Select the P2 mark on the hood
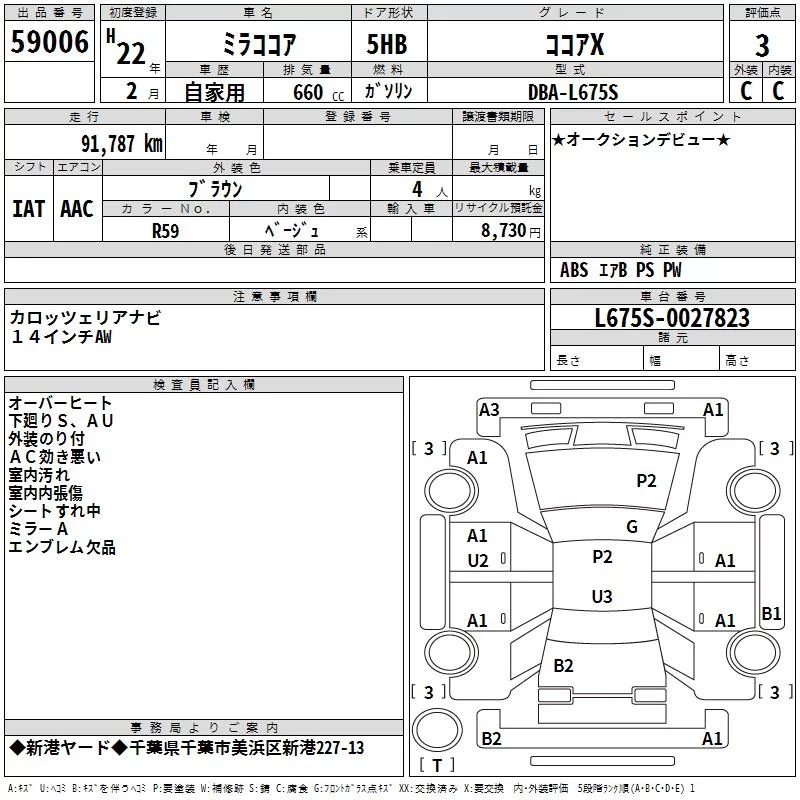The image size is (800, 800). pyautogui.click(x=646, y=481)
